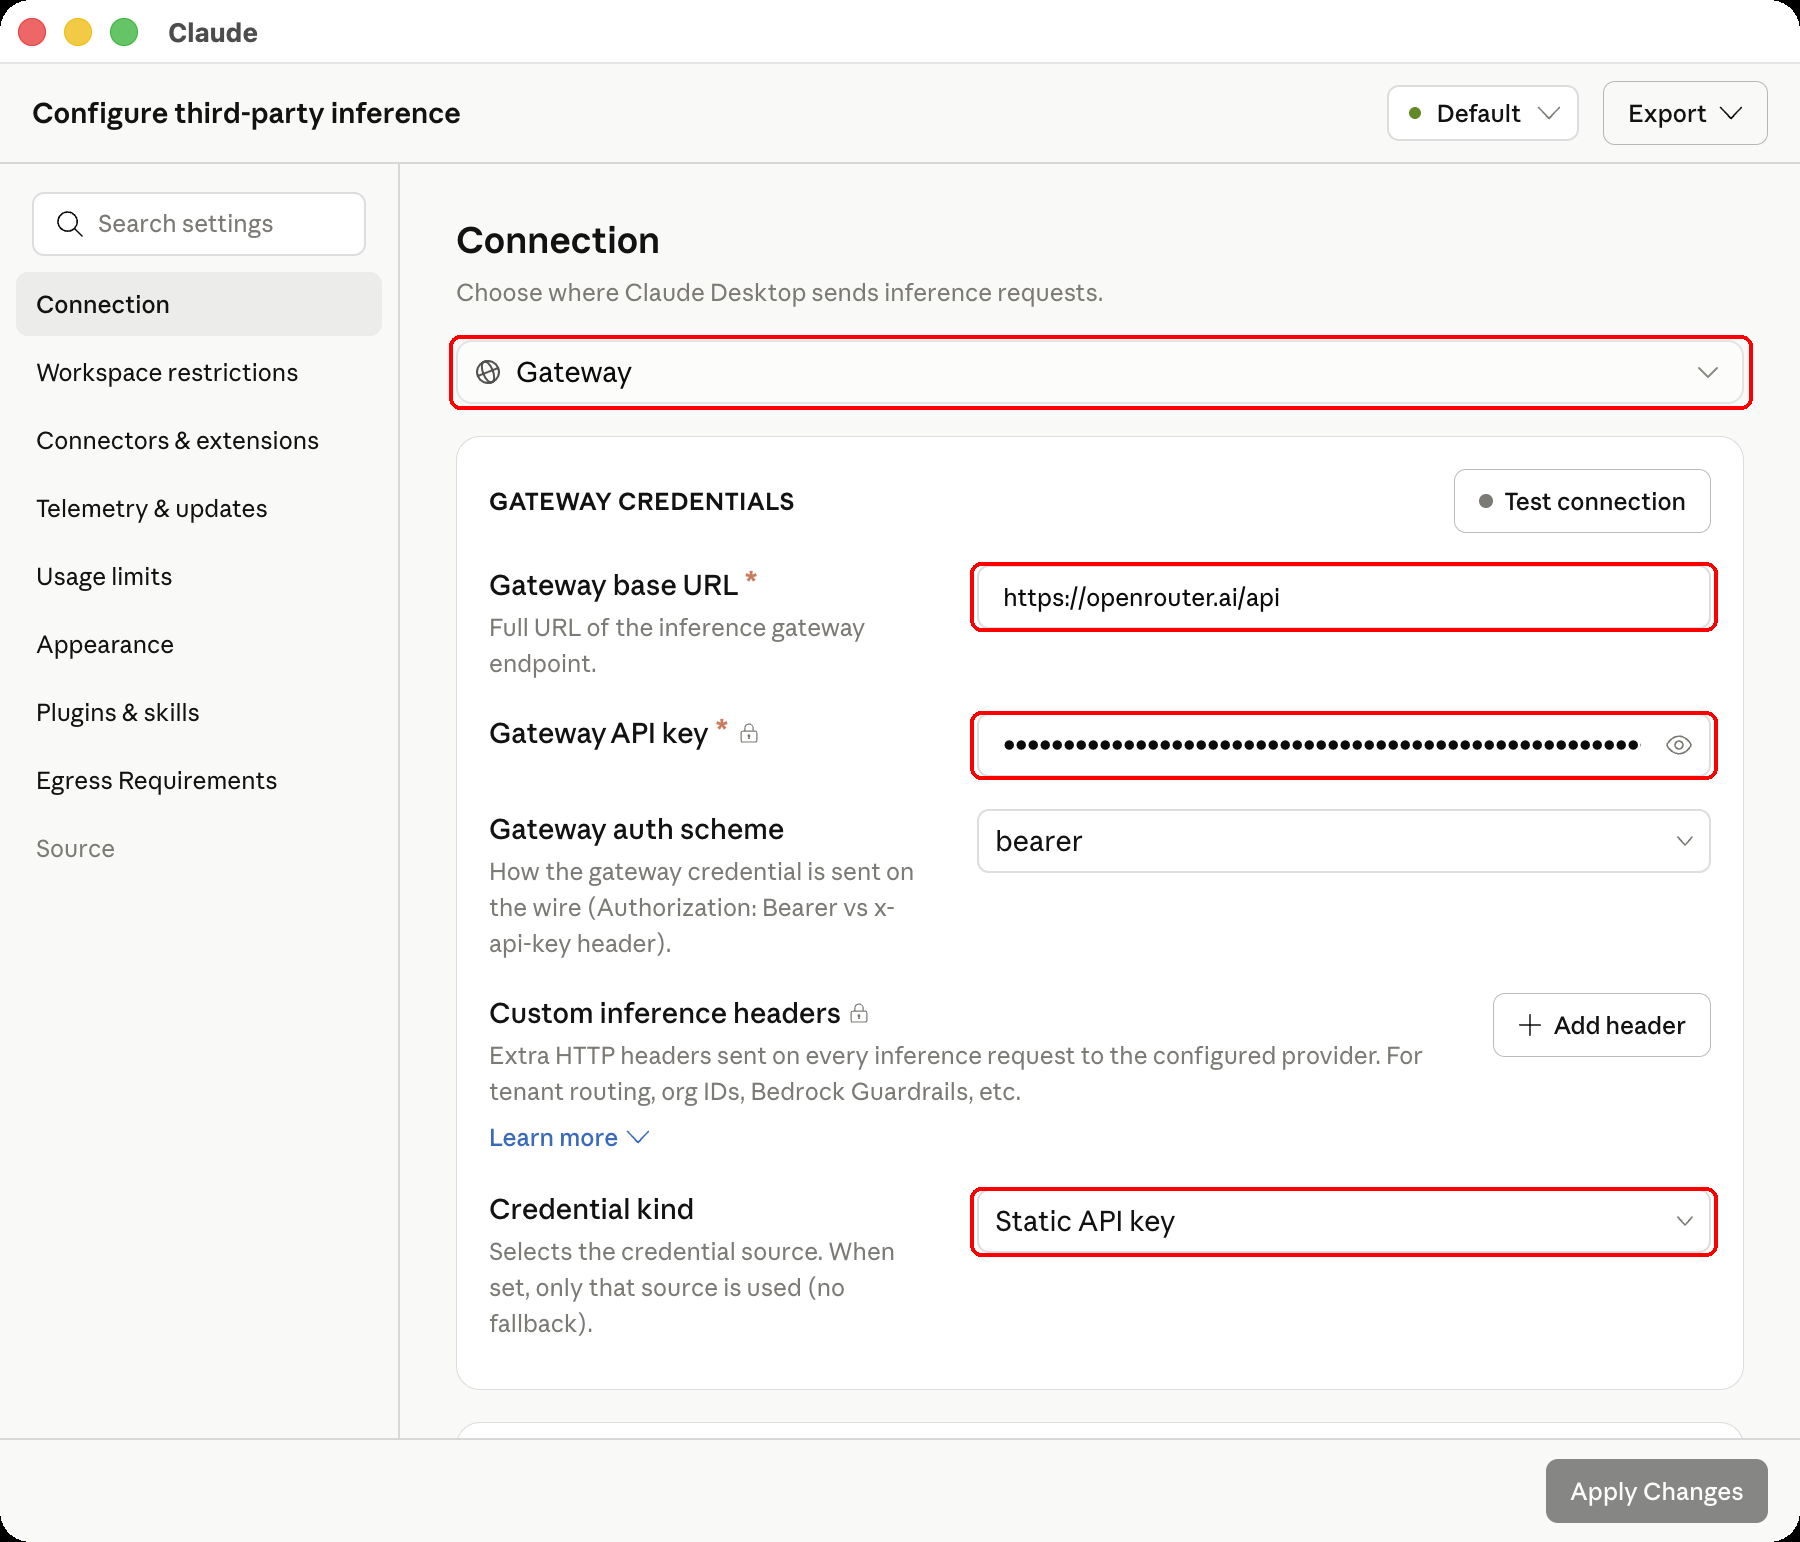The height and width of the screenshot is (1542, 1800).
Task: Click the Add header button
Action: (1601, 1025)
